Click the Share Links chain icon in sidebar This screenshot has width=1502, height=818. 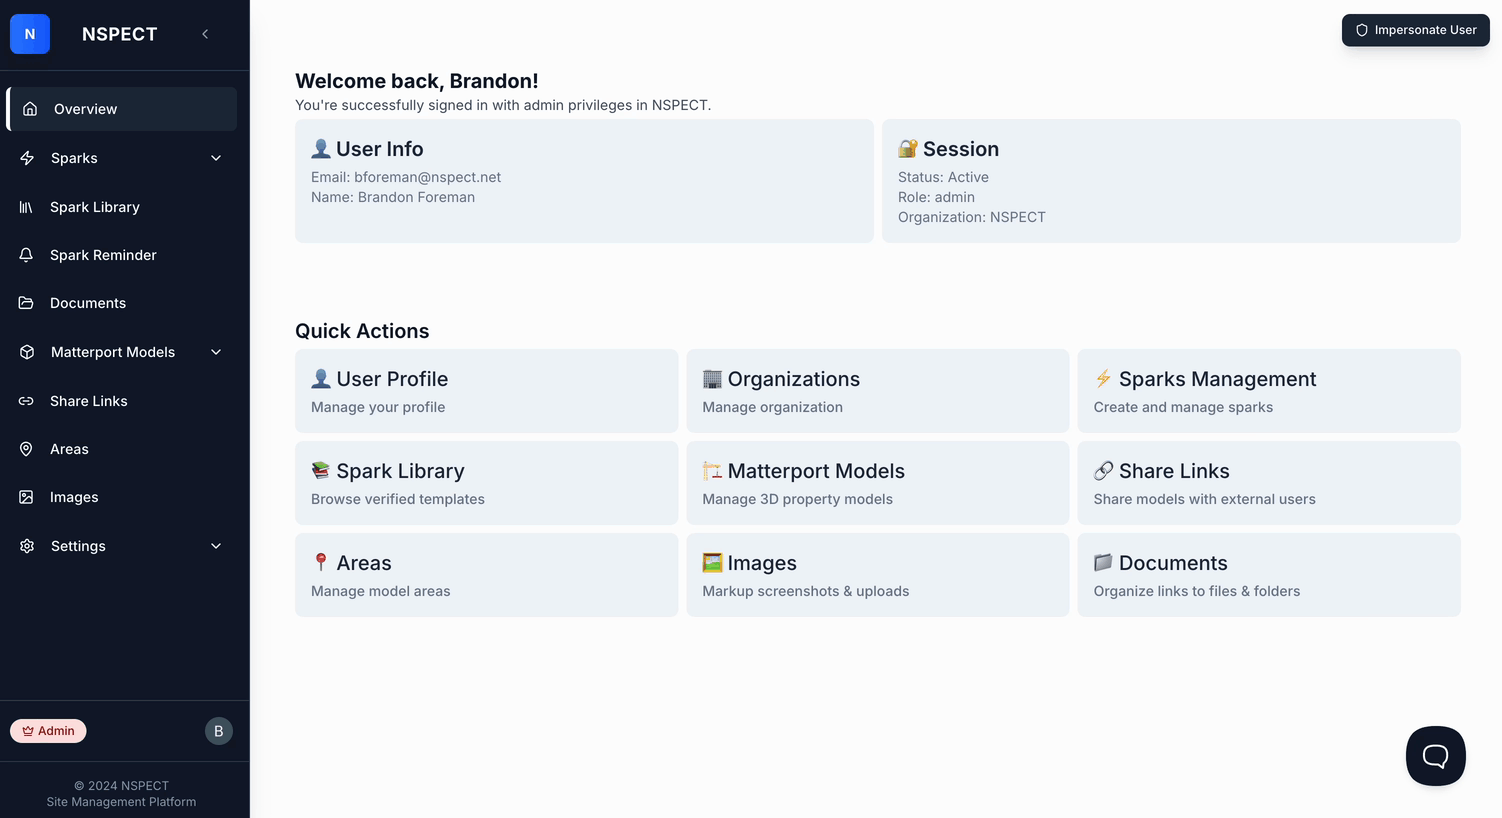(26, 401)
